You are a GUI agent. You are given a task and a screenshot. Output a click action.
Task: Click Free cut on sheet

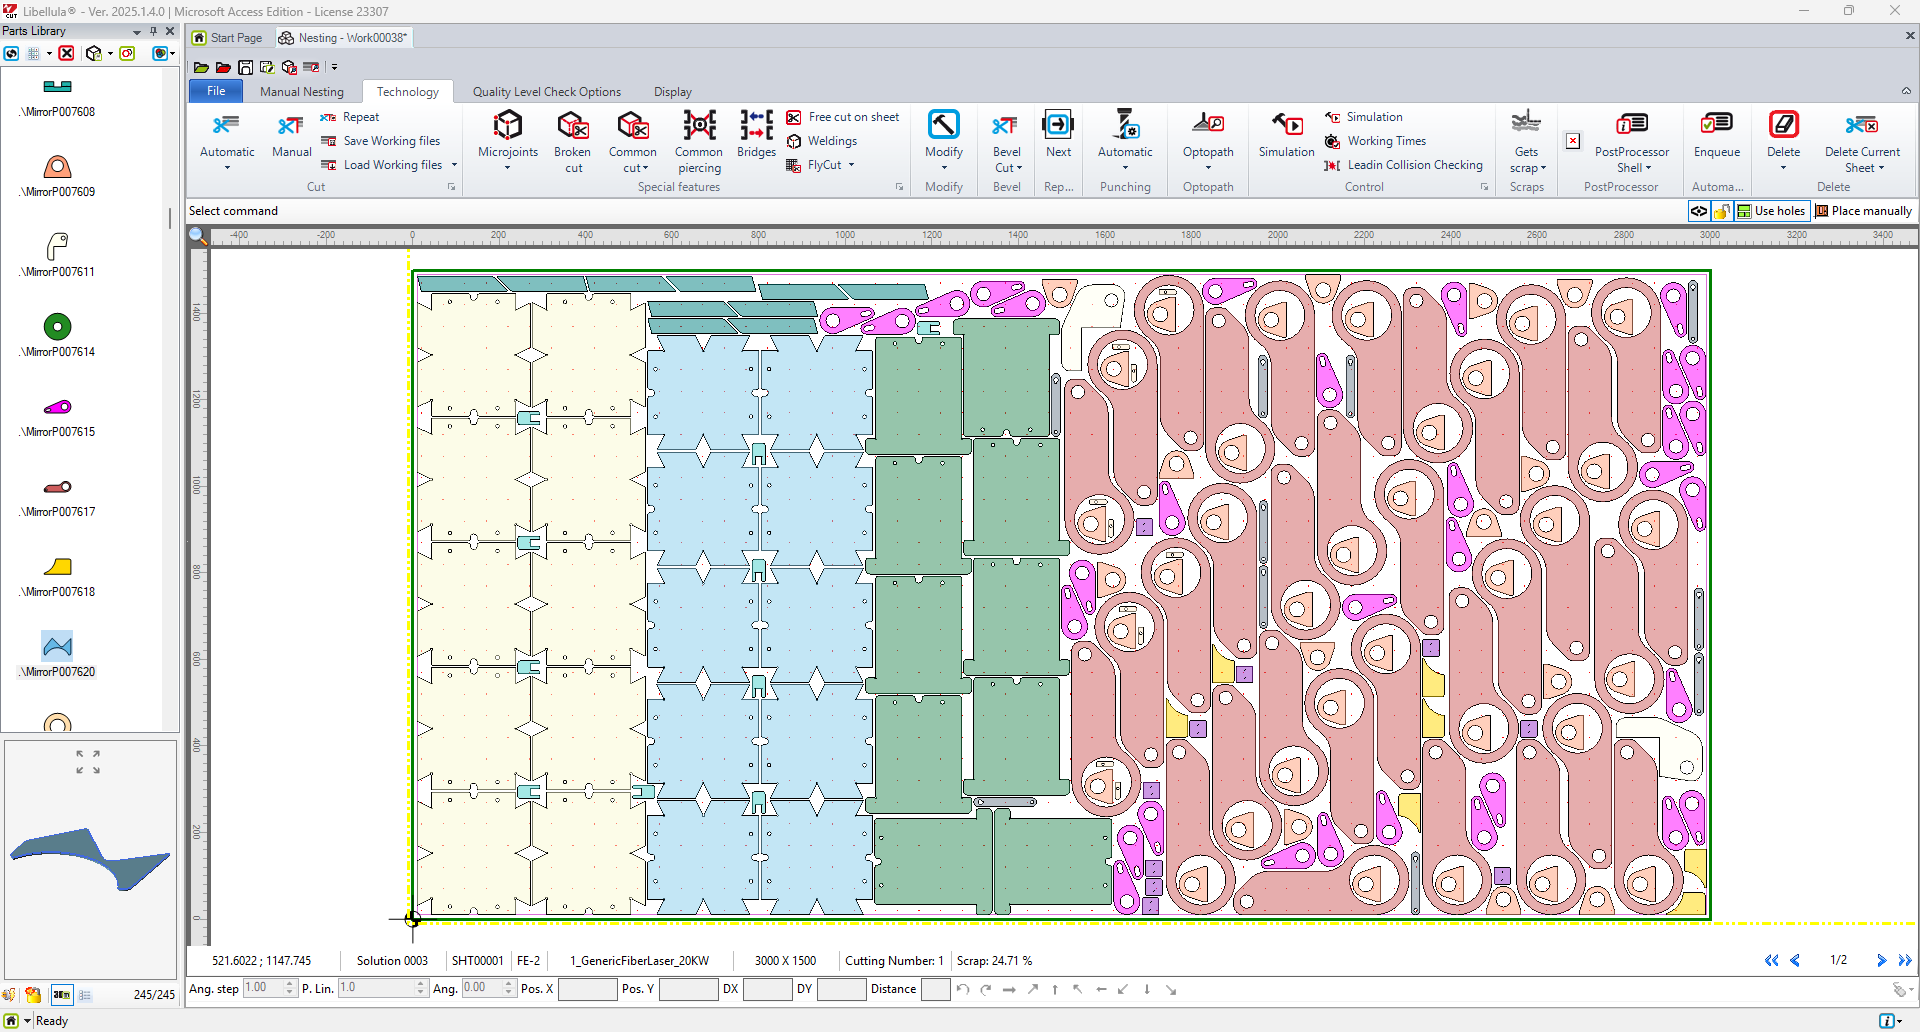pyautogui.click(x=843, y=117)
